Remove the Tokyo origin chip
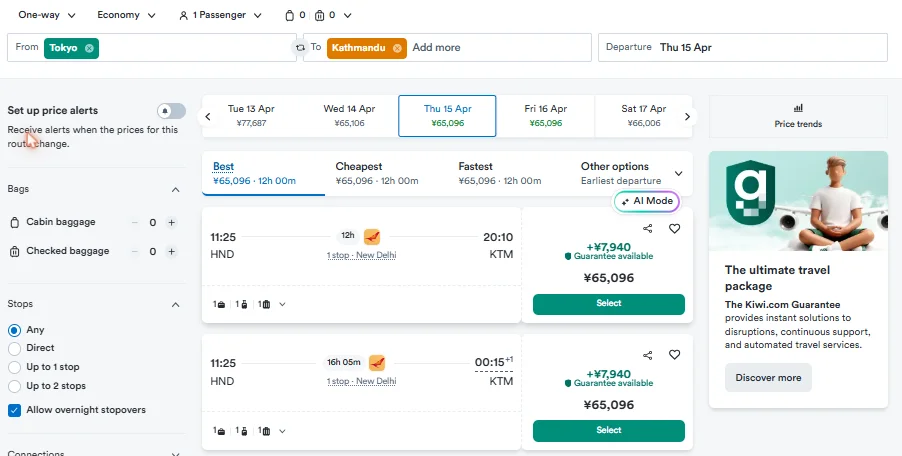Viewport: 902px width, 456px height. tap(89, 48)
